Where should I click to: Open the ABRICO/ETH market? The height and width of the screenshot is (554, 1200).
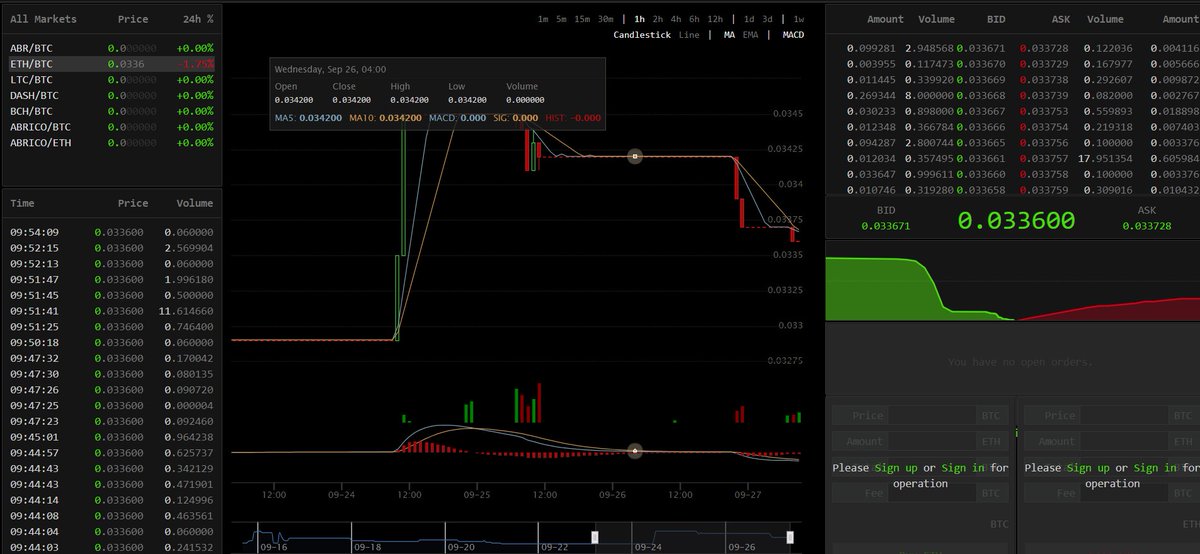[x=111, y=143]
